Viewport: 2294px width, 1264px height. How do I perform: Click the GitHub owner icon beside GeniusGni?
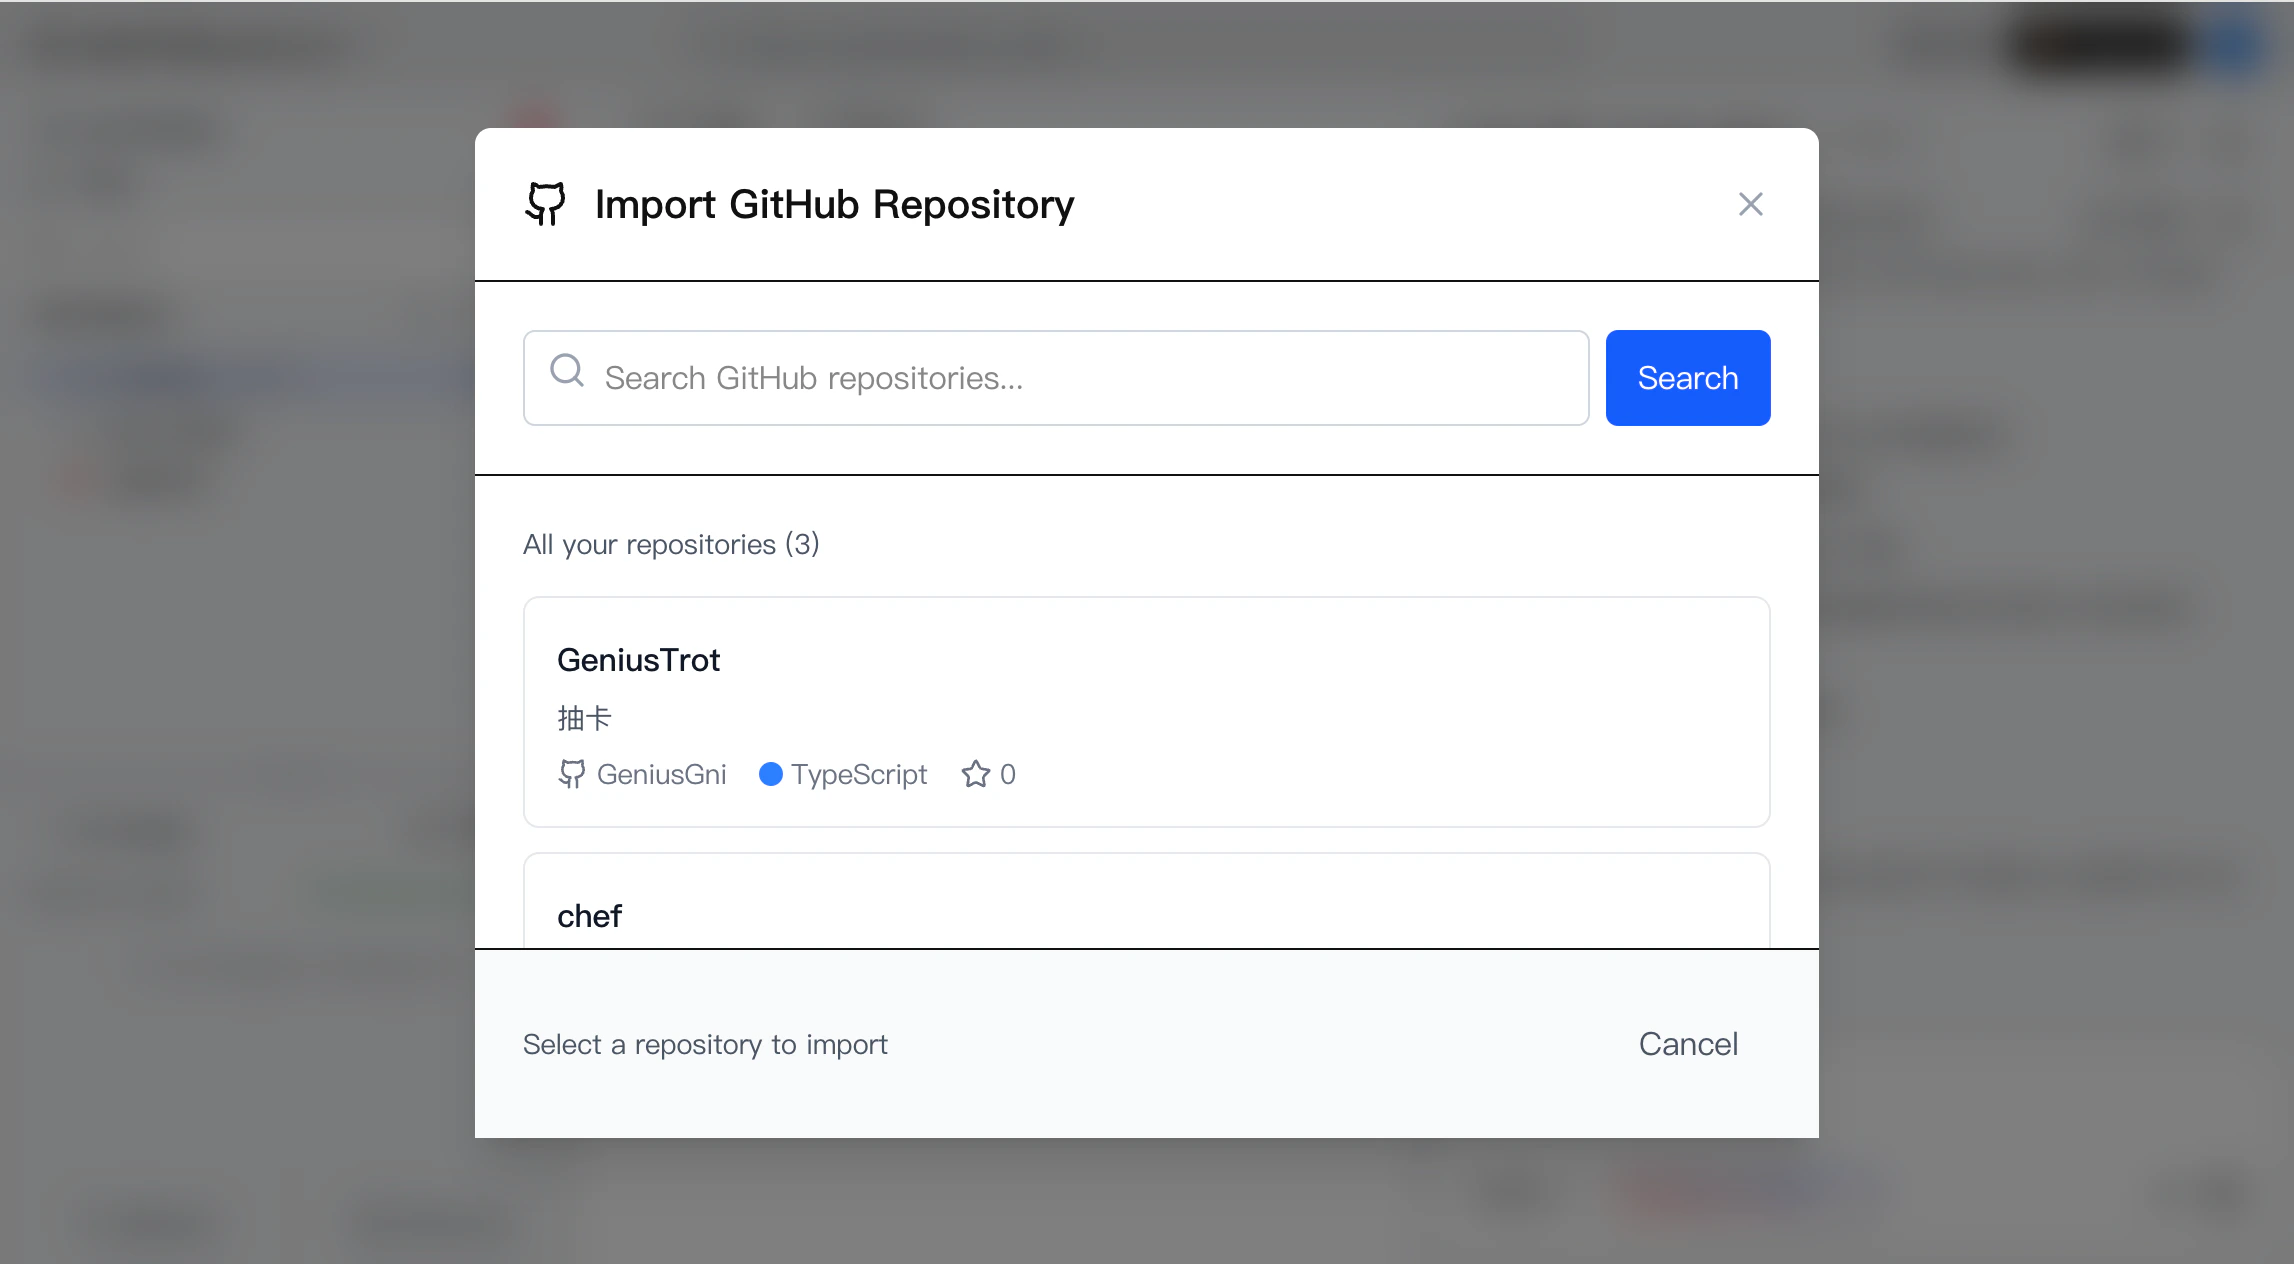tap(571, 774)
